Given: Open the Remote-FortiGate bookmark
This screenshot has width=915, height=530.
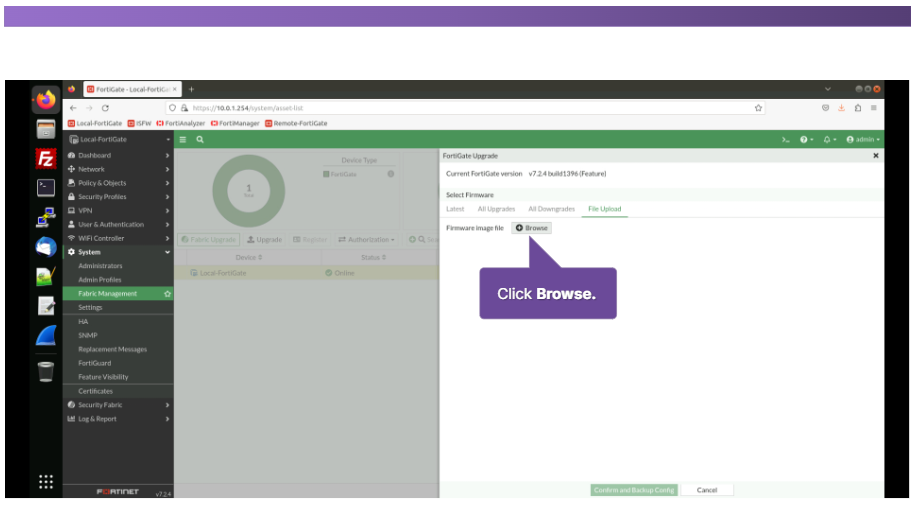Looking at the screenshot, I should (x=296, y=123).
